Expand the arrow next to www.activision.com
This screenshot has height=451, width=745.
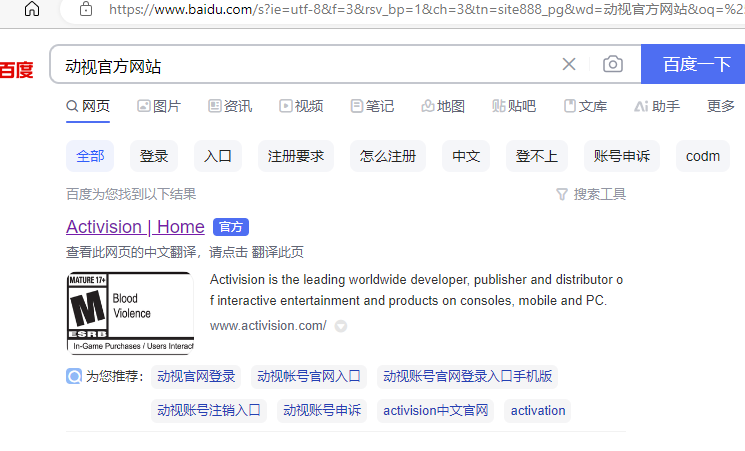tap(341, 326)
